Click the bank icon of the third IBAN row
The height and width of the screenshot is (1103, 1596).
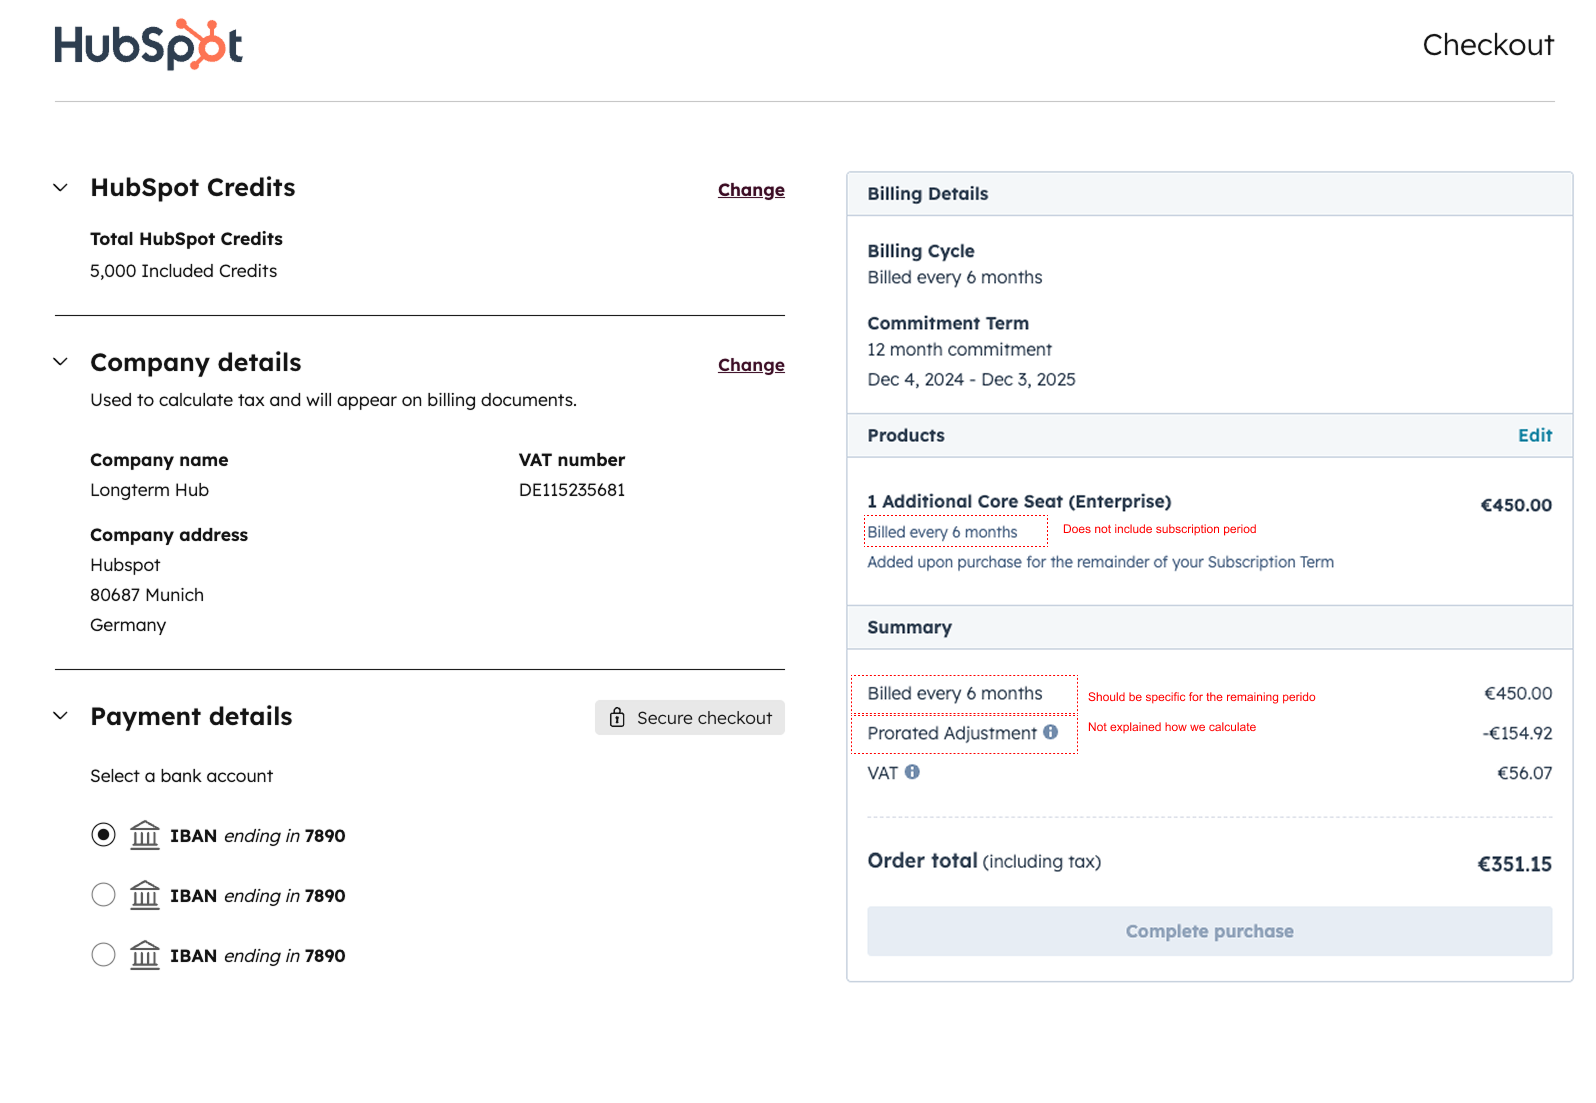click(x=145, y=955)
